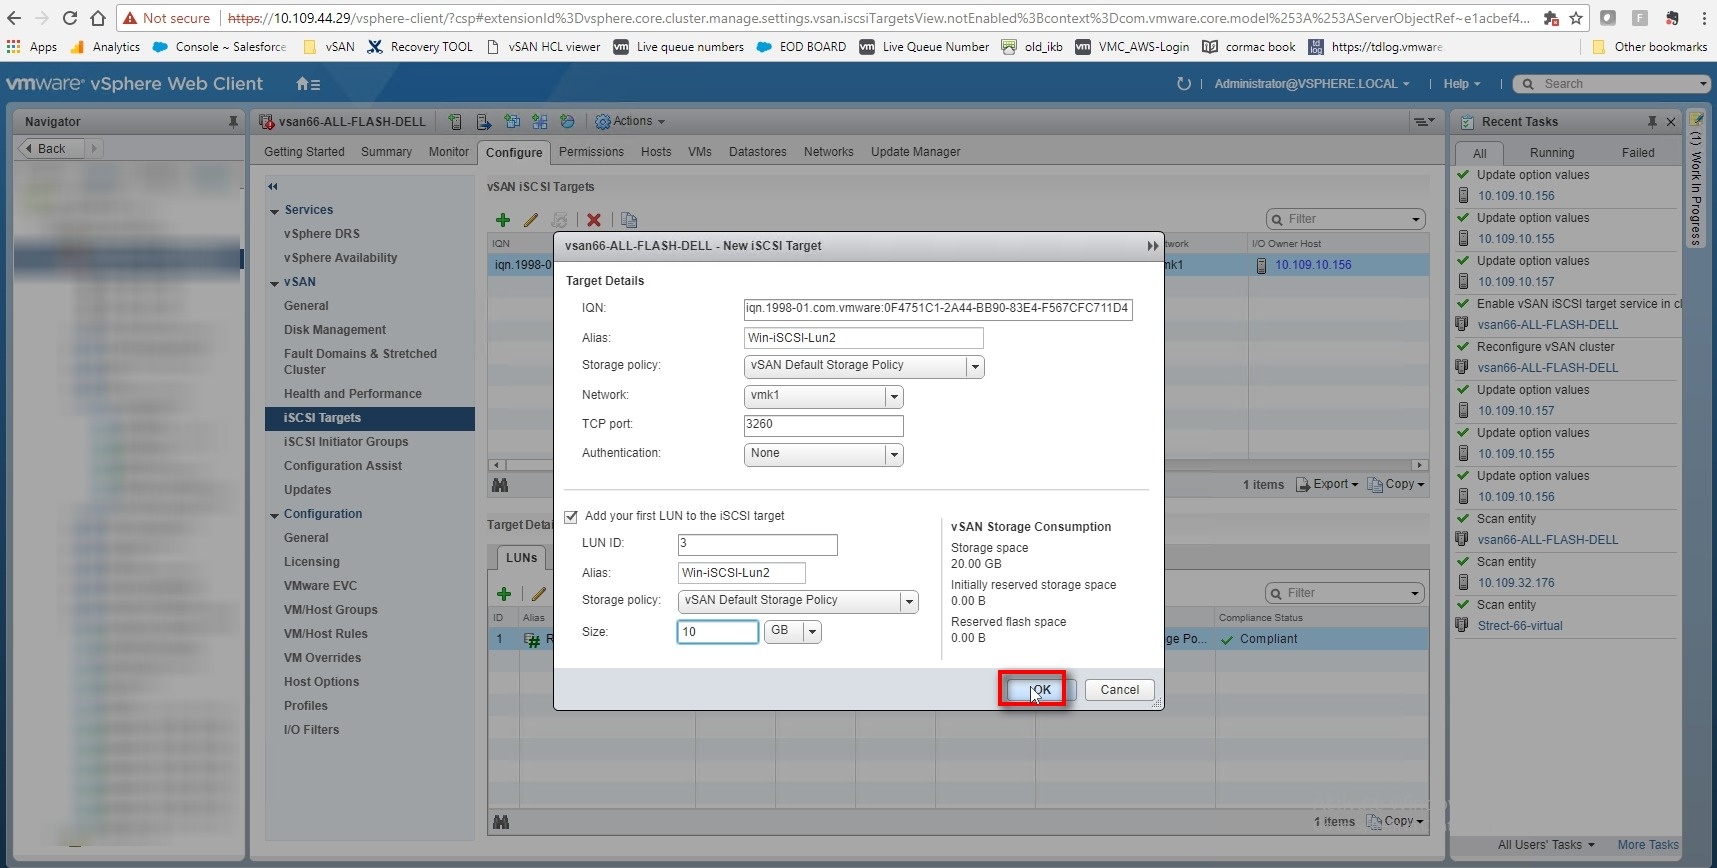Click the binoculars find icon below target list

pos(500,485)
